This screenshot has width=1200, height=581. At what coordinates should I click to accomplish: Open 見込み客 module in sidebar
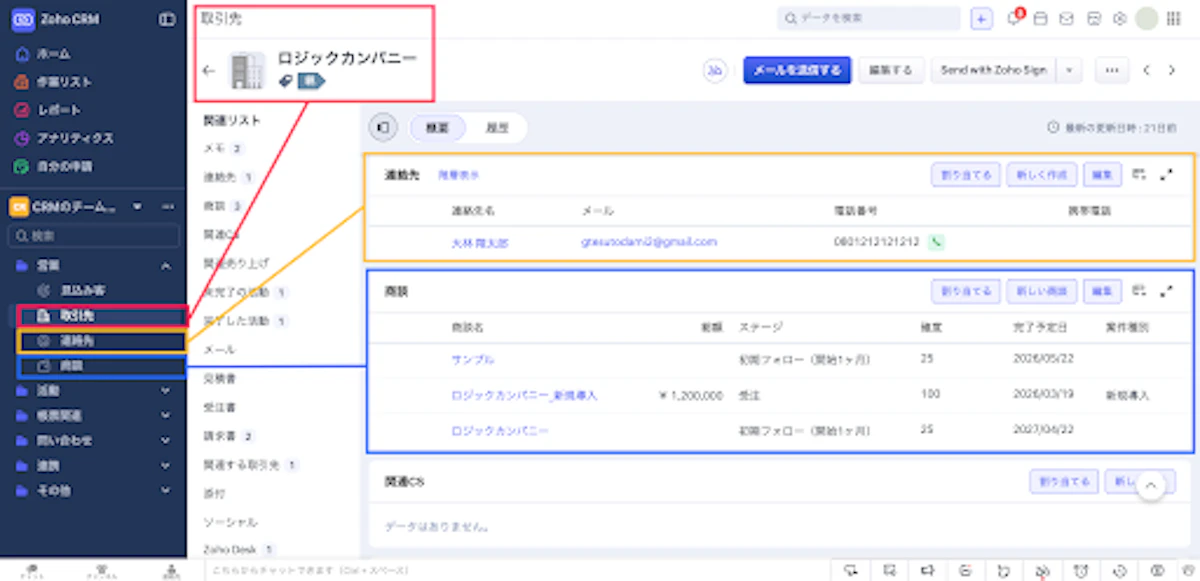tap(84, 290)
